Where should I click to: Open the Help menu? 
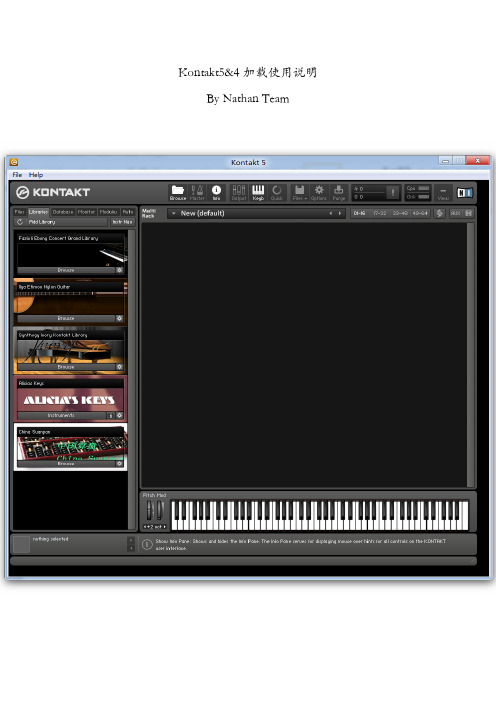pyautogui.click(x=36, y=175)
